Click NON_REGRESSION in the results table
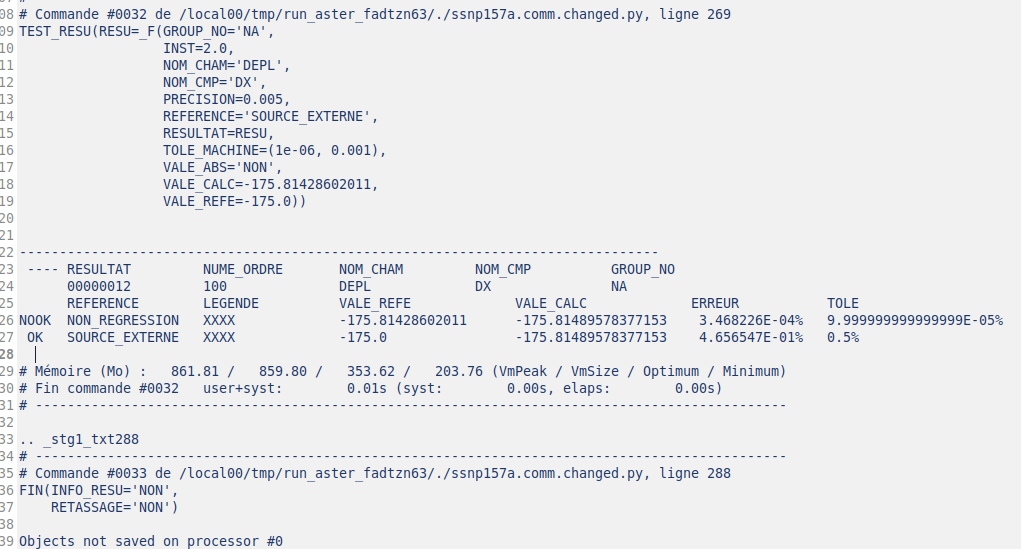1021x549 pixels. click(x=123, y=320)
